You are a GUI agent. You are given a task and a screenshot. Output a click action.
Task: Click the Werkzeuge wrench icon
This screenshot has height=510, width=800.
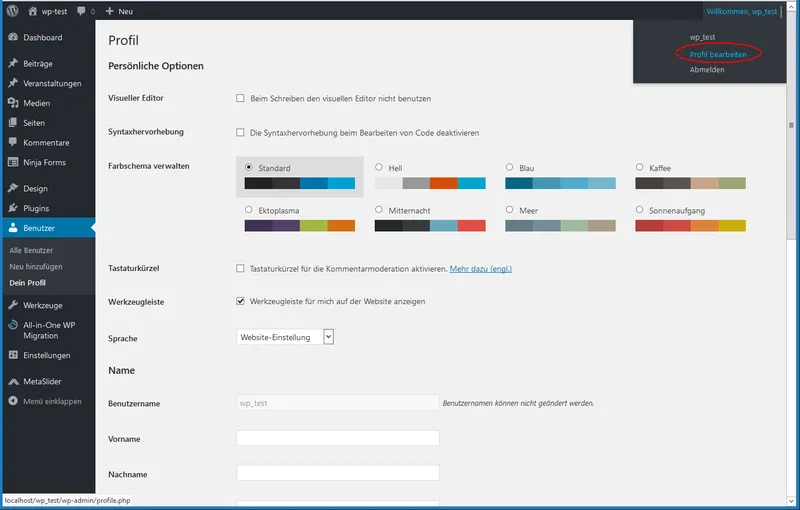pyautogui.click(x=13, y=305)
